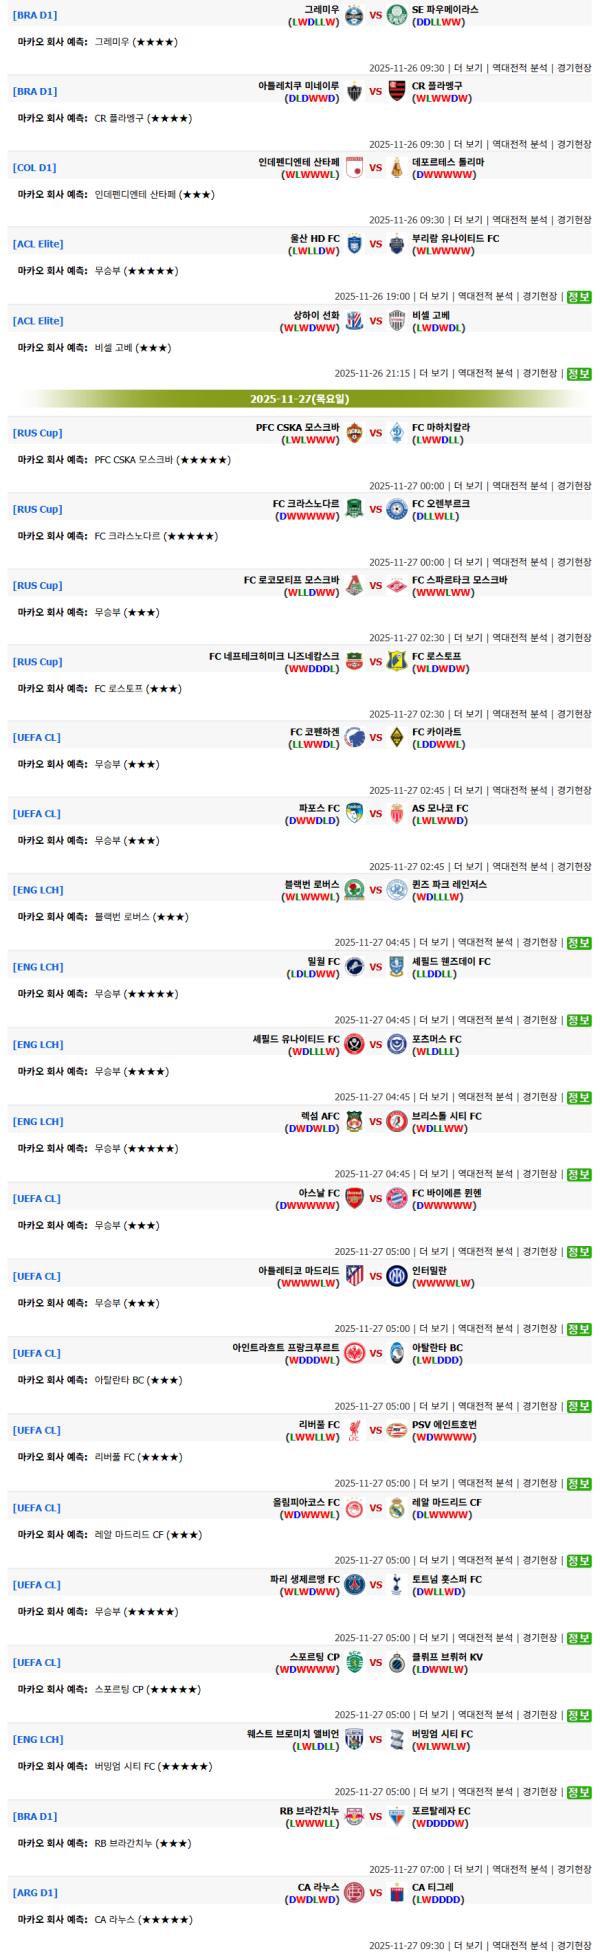The height and width of the screenshot is (1956, 600).
Task: Click the Blackburn Rovers crest
Action: pos(354,890)
